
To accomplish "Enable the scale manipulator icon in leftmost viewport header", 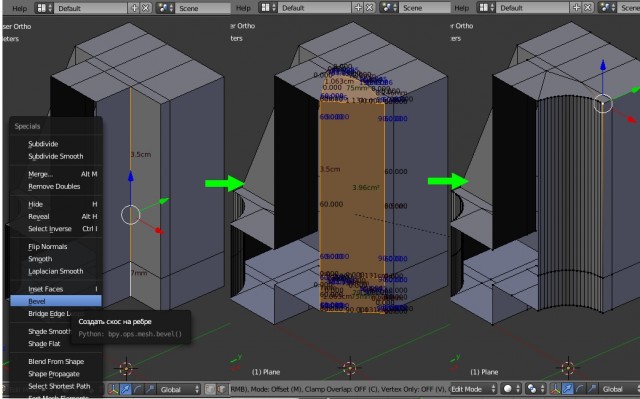I will tap(150, 389).
